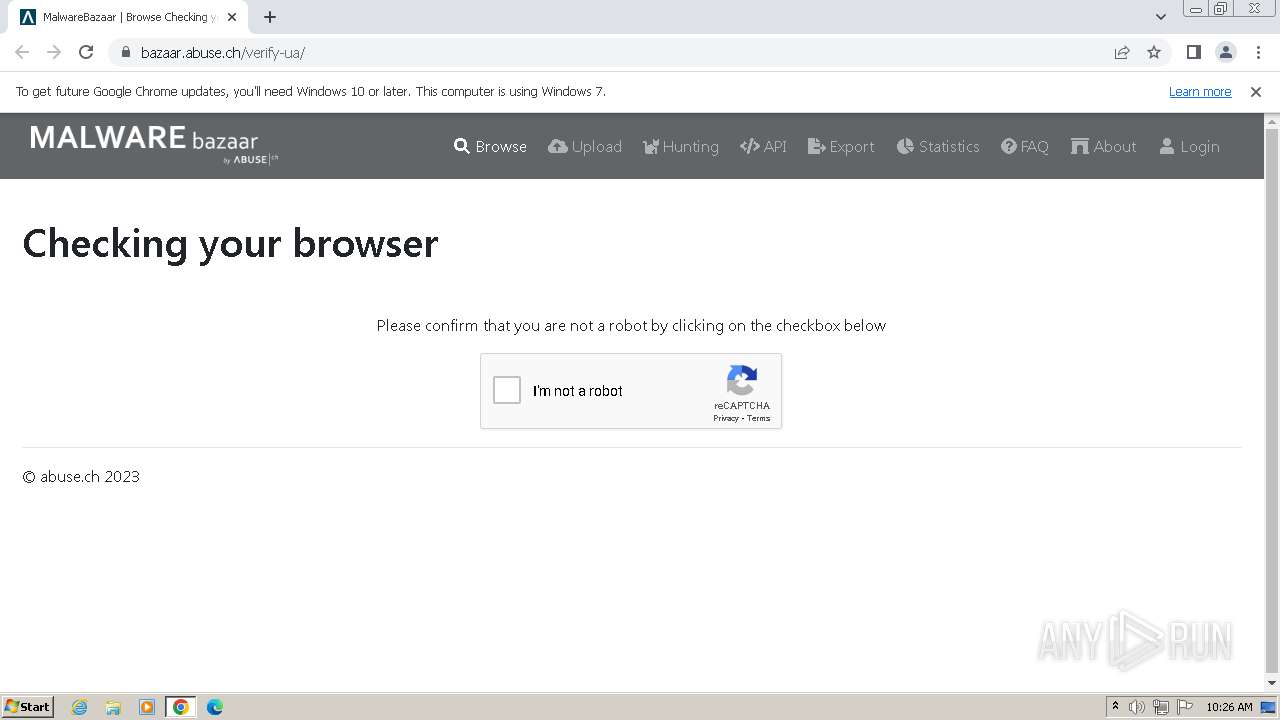Open the About page
The width and height of the screenshot is (1280, 720).
click(x=1104, y=146)
